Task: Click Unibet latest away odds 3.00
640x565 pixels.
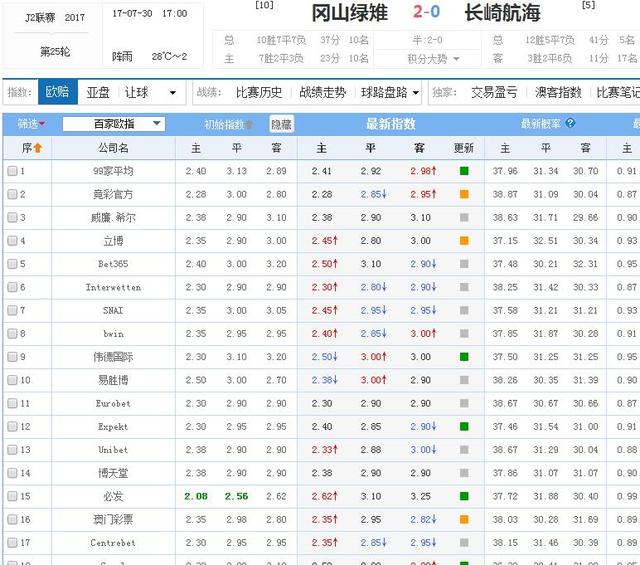Action: pyautogui.click(x=423, y=450)
